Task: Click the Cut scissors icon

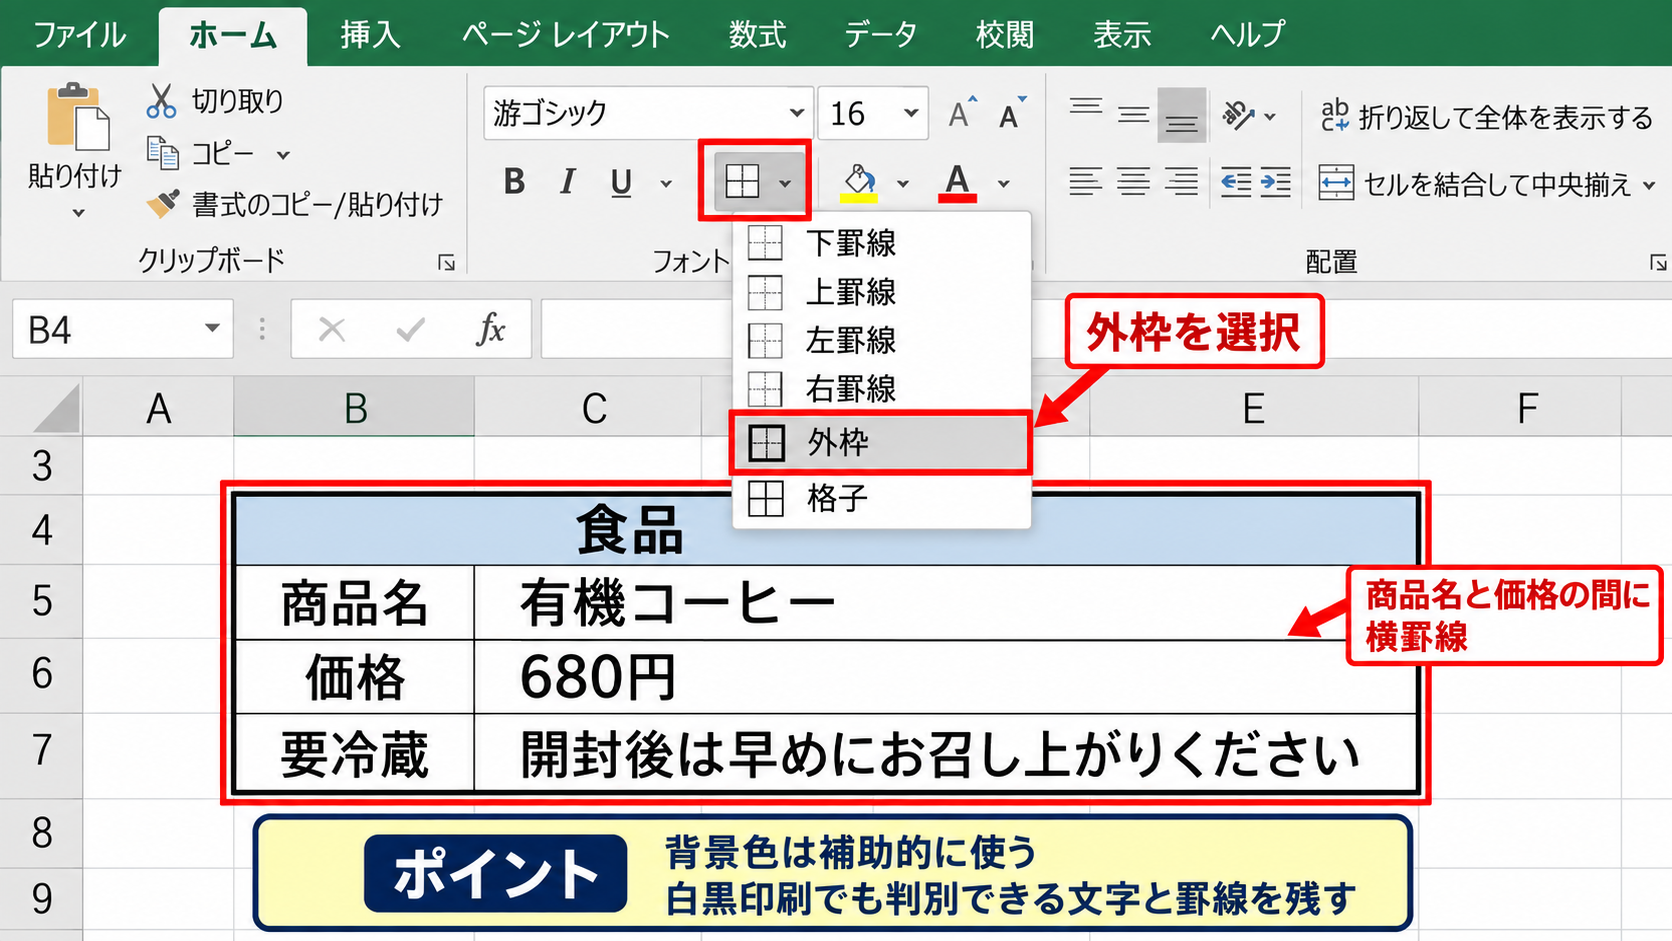Action: coord(161,101)
